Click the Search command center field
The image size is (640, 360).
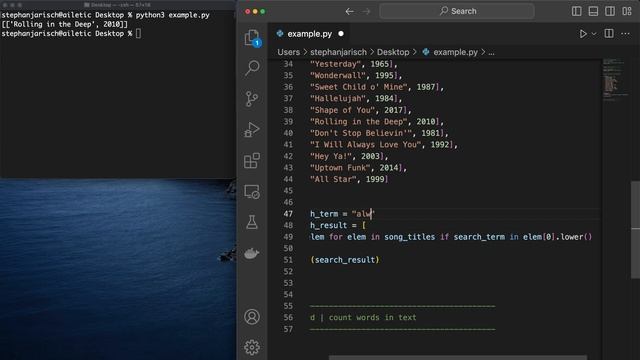[457, 11]
